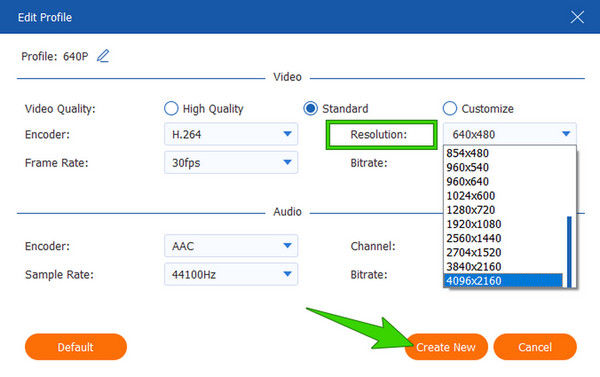Select highlighted 4096x2160 resolution

click(503, 281)
